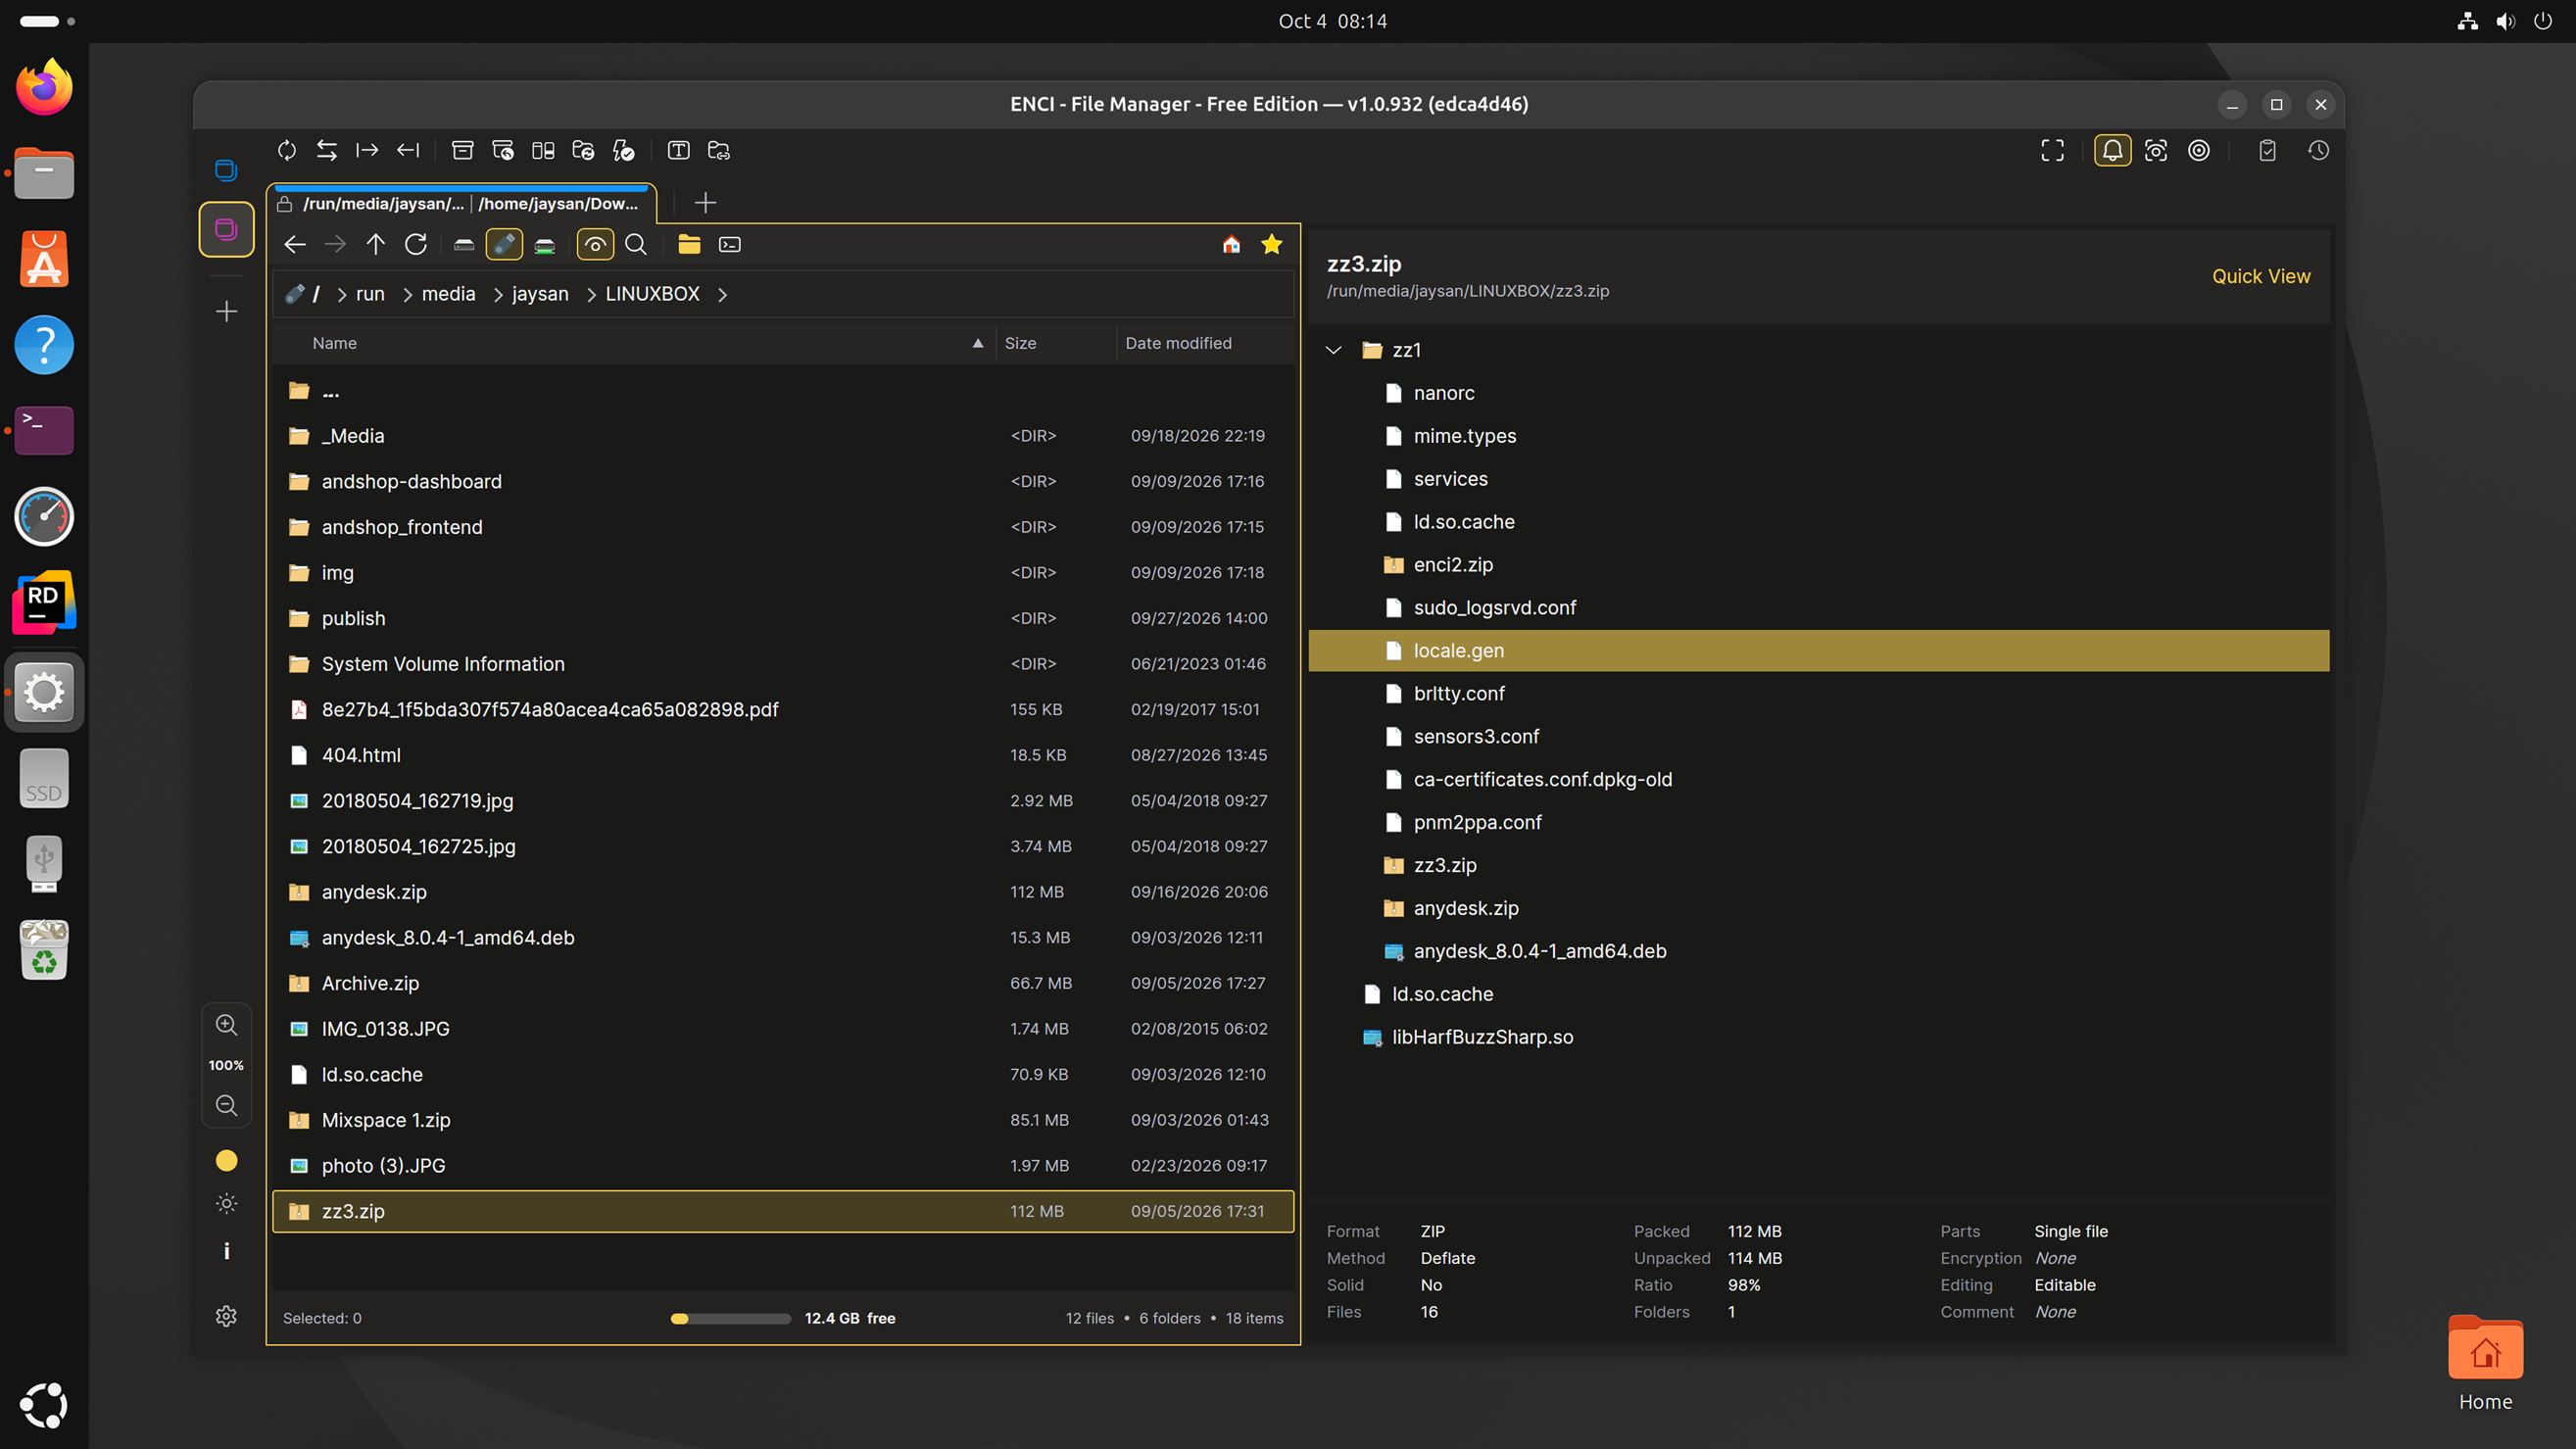Refresh the current folder listing
The width and height of the screenshot is (2576, 1449).
[416, 244]
